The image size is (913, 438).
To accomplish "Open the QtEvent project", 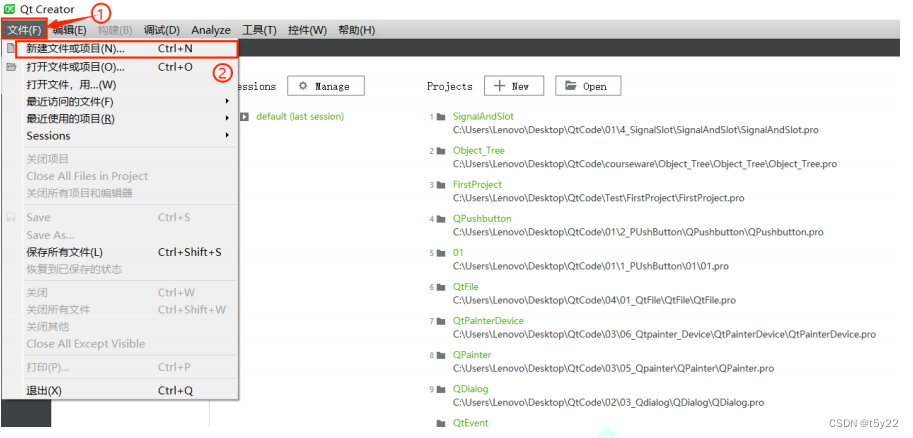I will pos(470,423).
